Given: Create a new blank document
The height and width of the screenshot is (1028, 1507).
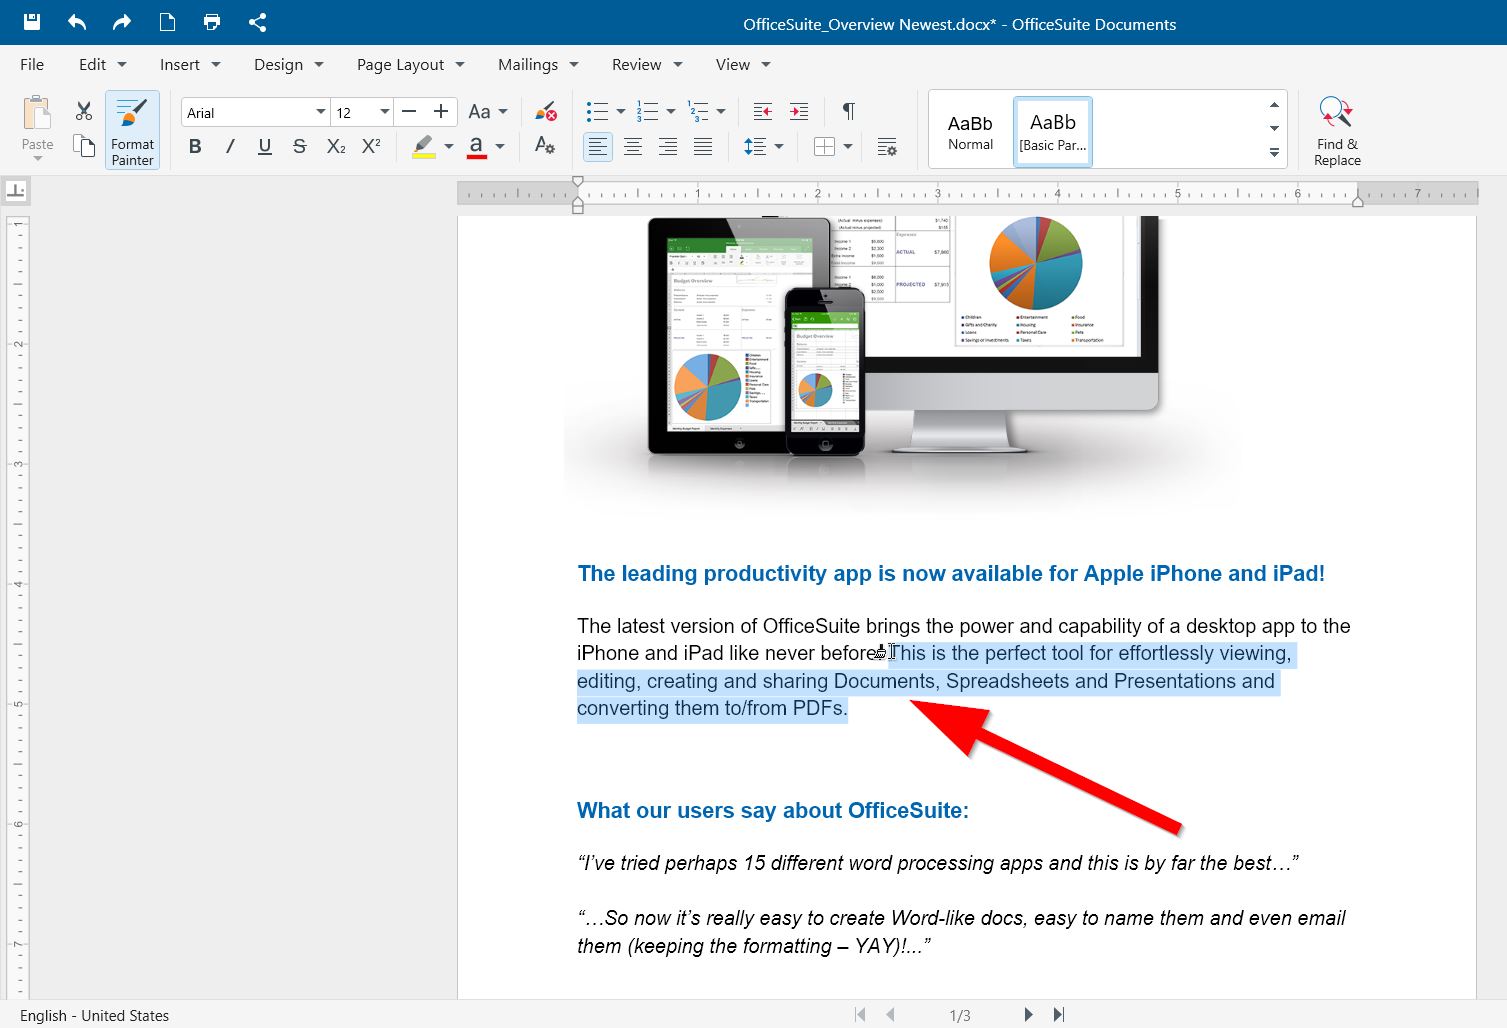Looking at the screenshot, I should [x=167, y=22].
